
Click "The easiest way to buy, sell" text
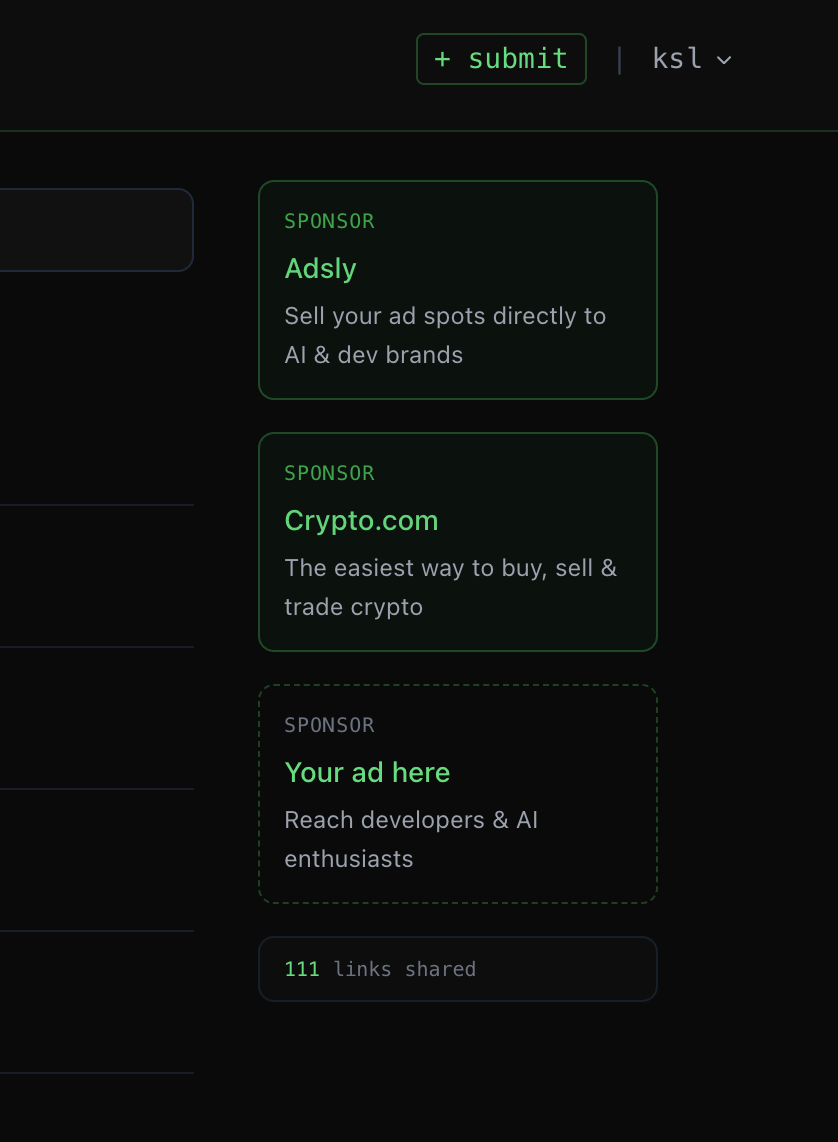pyautogui.click(x=450, y=568)
